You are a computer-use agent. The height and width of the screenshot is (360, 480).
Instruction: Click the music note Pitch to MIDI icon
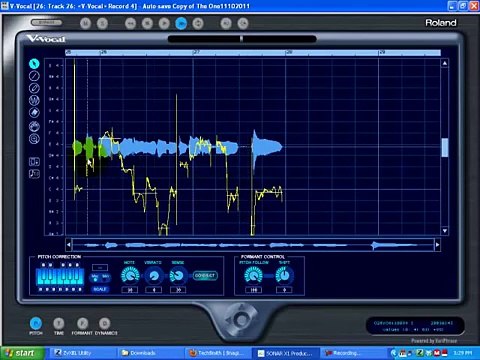(34, 174)
